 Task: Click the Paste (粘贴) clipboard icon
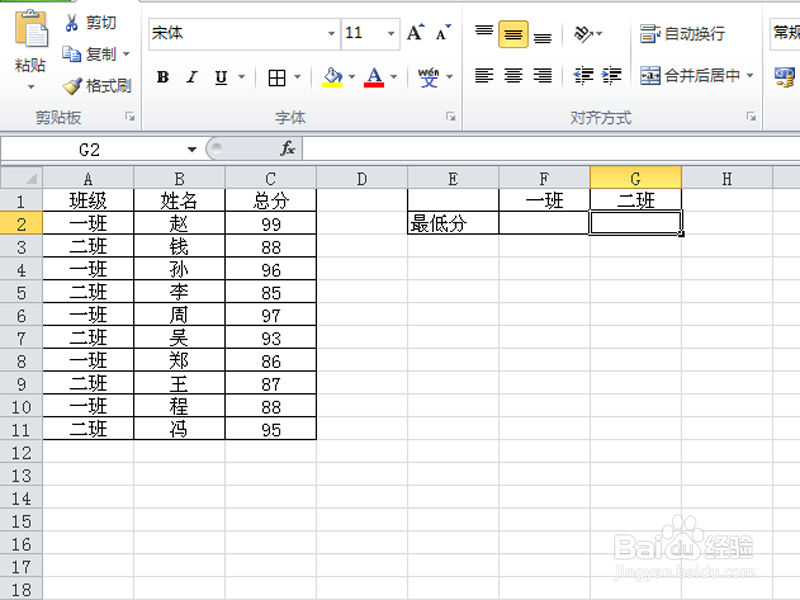(x=31, y=30)
